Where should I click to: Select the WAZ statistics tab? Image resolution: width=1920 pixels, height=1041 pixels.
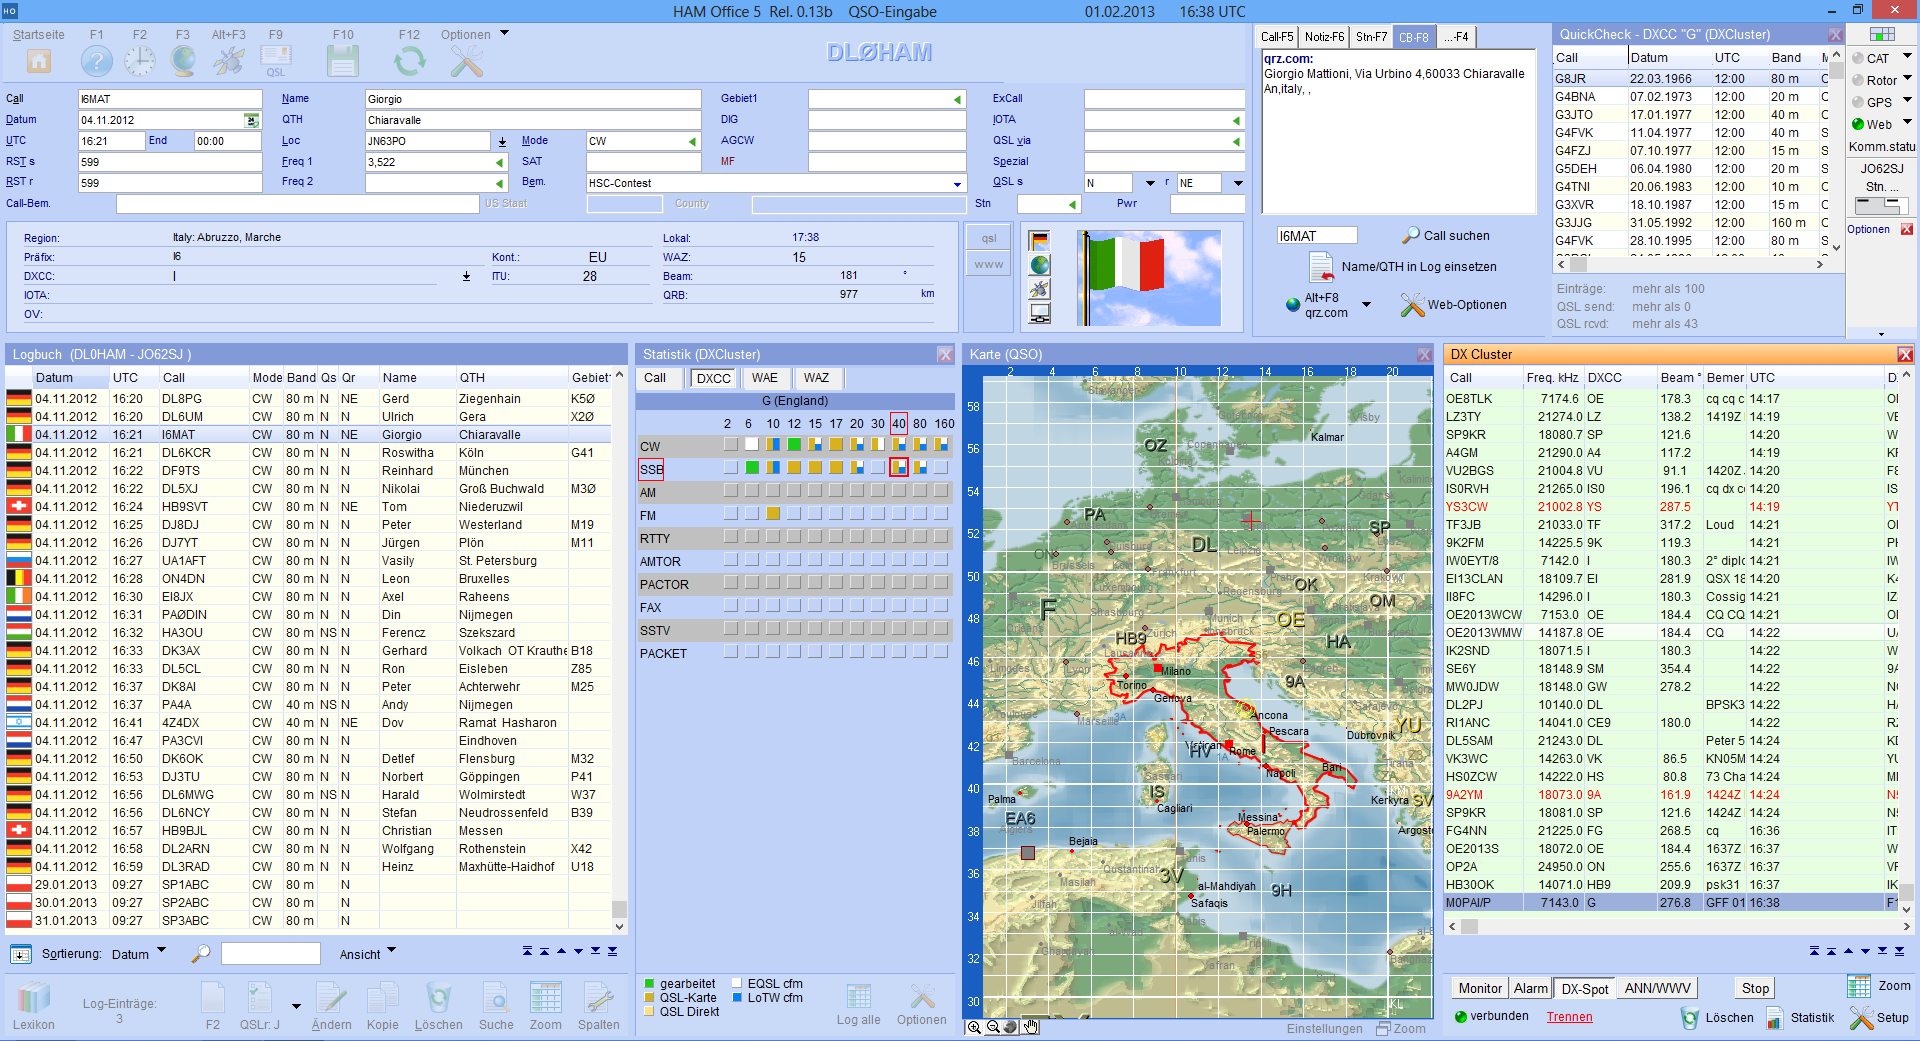pyautogui.click(x=817, y=378)
